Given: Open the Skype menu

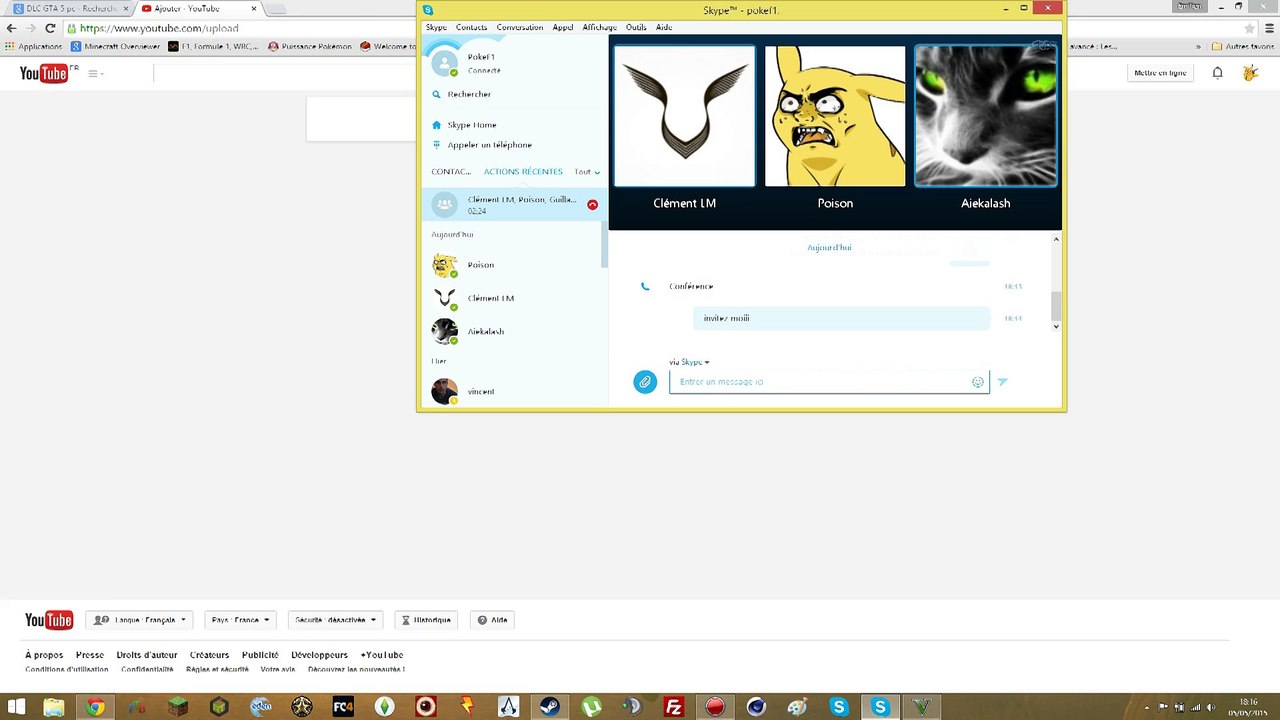Looking at the screenshot, I should 436,27.
